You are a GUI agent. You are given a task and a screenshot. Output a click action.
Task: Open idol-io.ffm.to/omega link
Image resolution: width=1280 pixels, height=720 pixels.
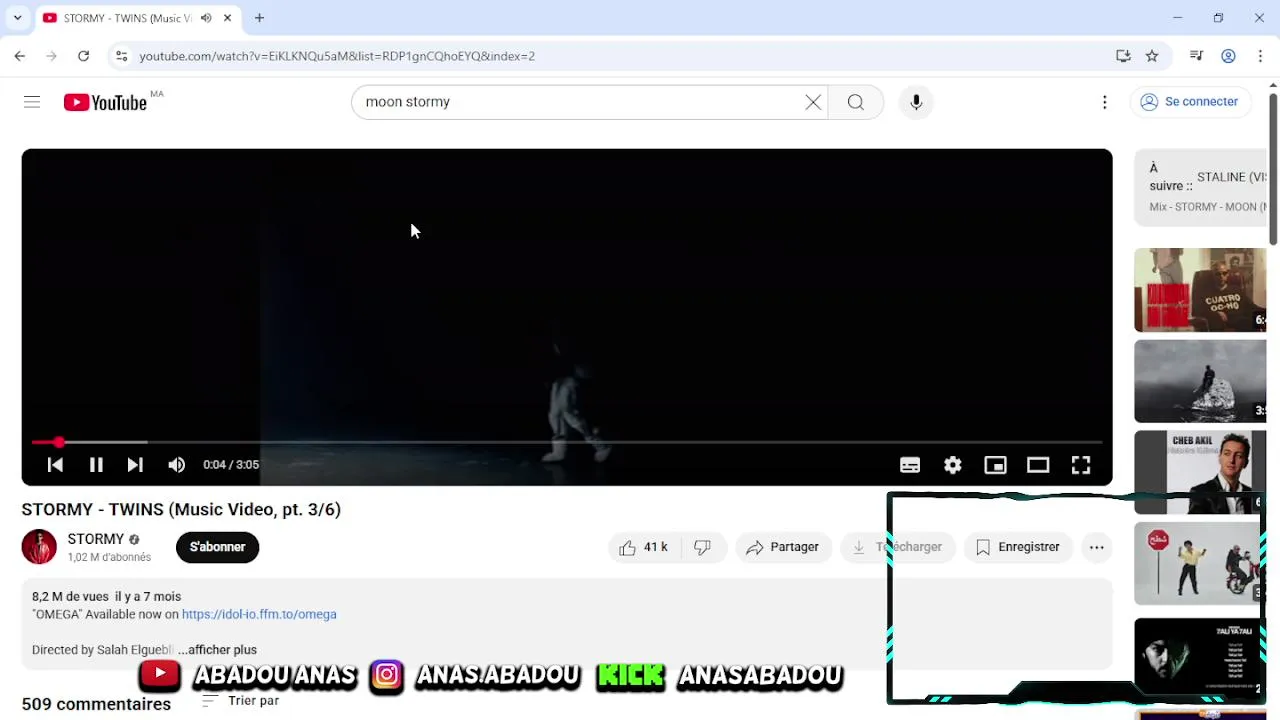[x=259, y=614]
